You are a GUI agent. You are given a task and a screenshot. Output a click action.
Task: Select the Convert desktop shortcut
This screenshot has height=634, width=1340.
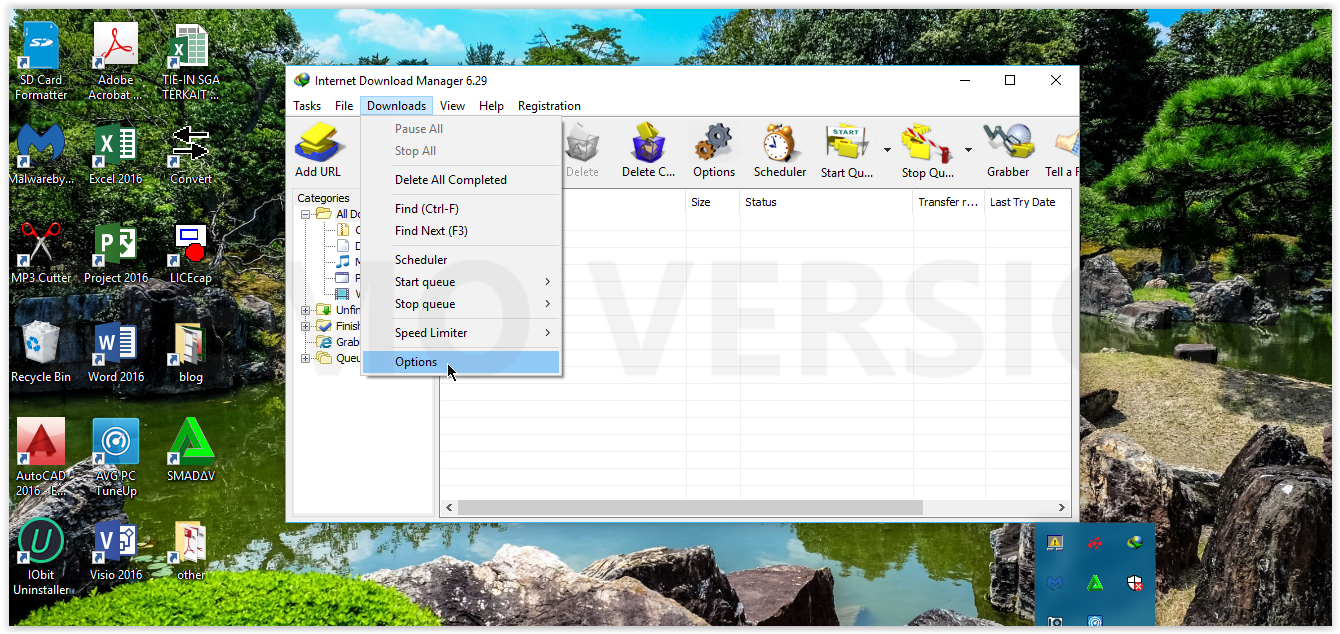pyautogui.click(x=191, y=154)
